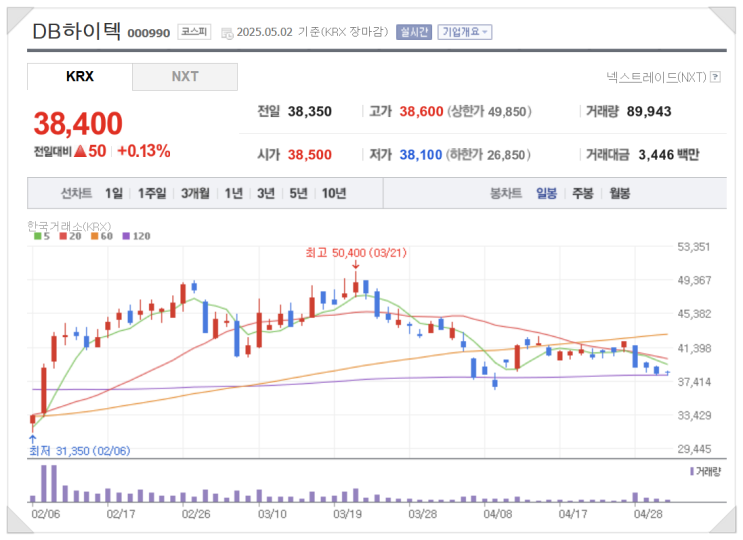Click the calendar clock icon beside date

click(x=227, y=33)
